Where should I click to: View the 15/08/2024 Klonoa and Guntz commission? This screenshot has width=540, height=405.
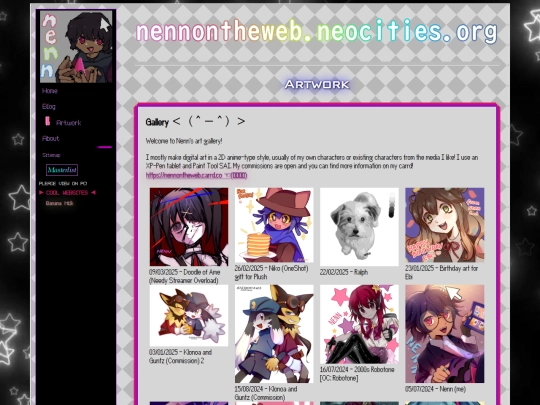pos(274,334)
